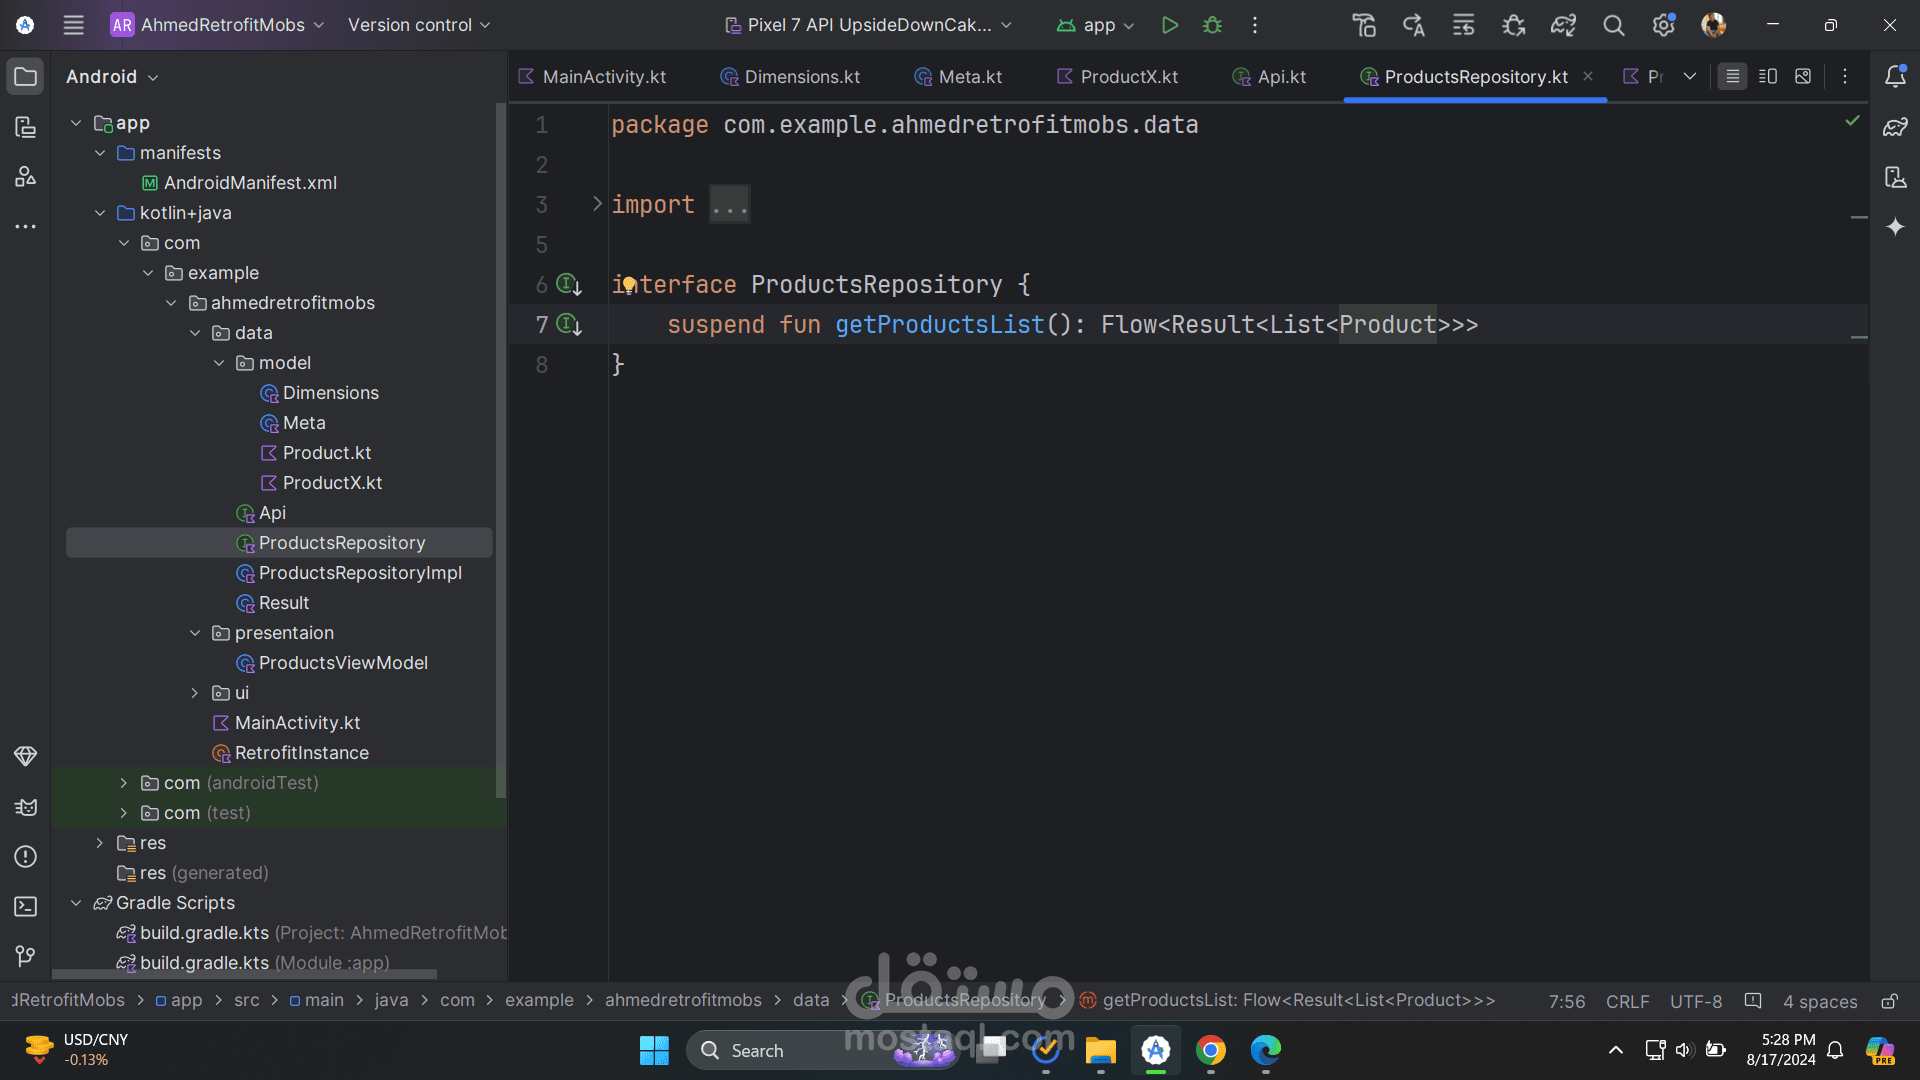This screenshot has width=1920, height=1080.
Task: Switch the editor to Split view mode
Action: coord(1767,76)
